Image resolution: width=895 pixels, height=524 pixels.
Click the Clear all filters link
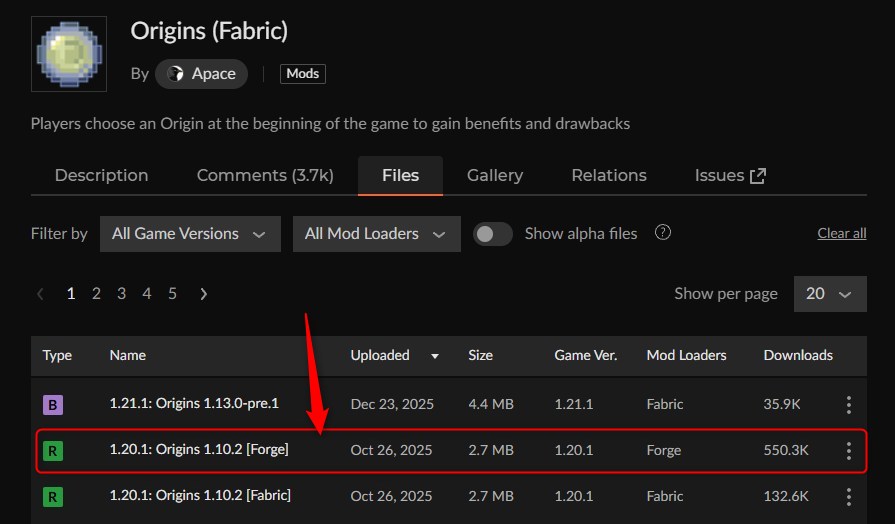click(x=841, y=233)
